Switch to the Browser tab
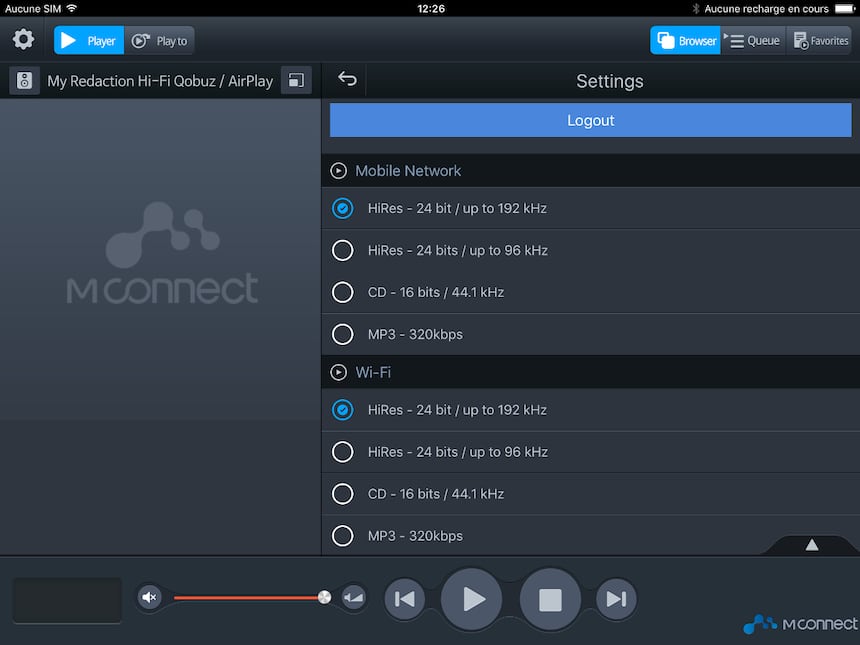Image resolution: width=860 pixels, height=645 pixels. tap(685, 41)
